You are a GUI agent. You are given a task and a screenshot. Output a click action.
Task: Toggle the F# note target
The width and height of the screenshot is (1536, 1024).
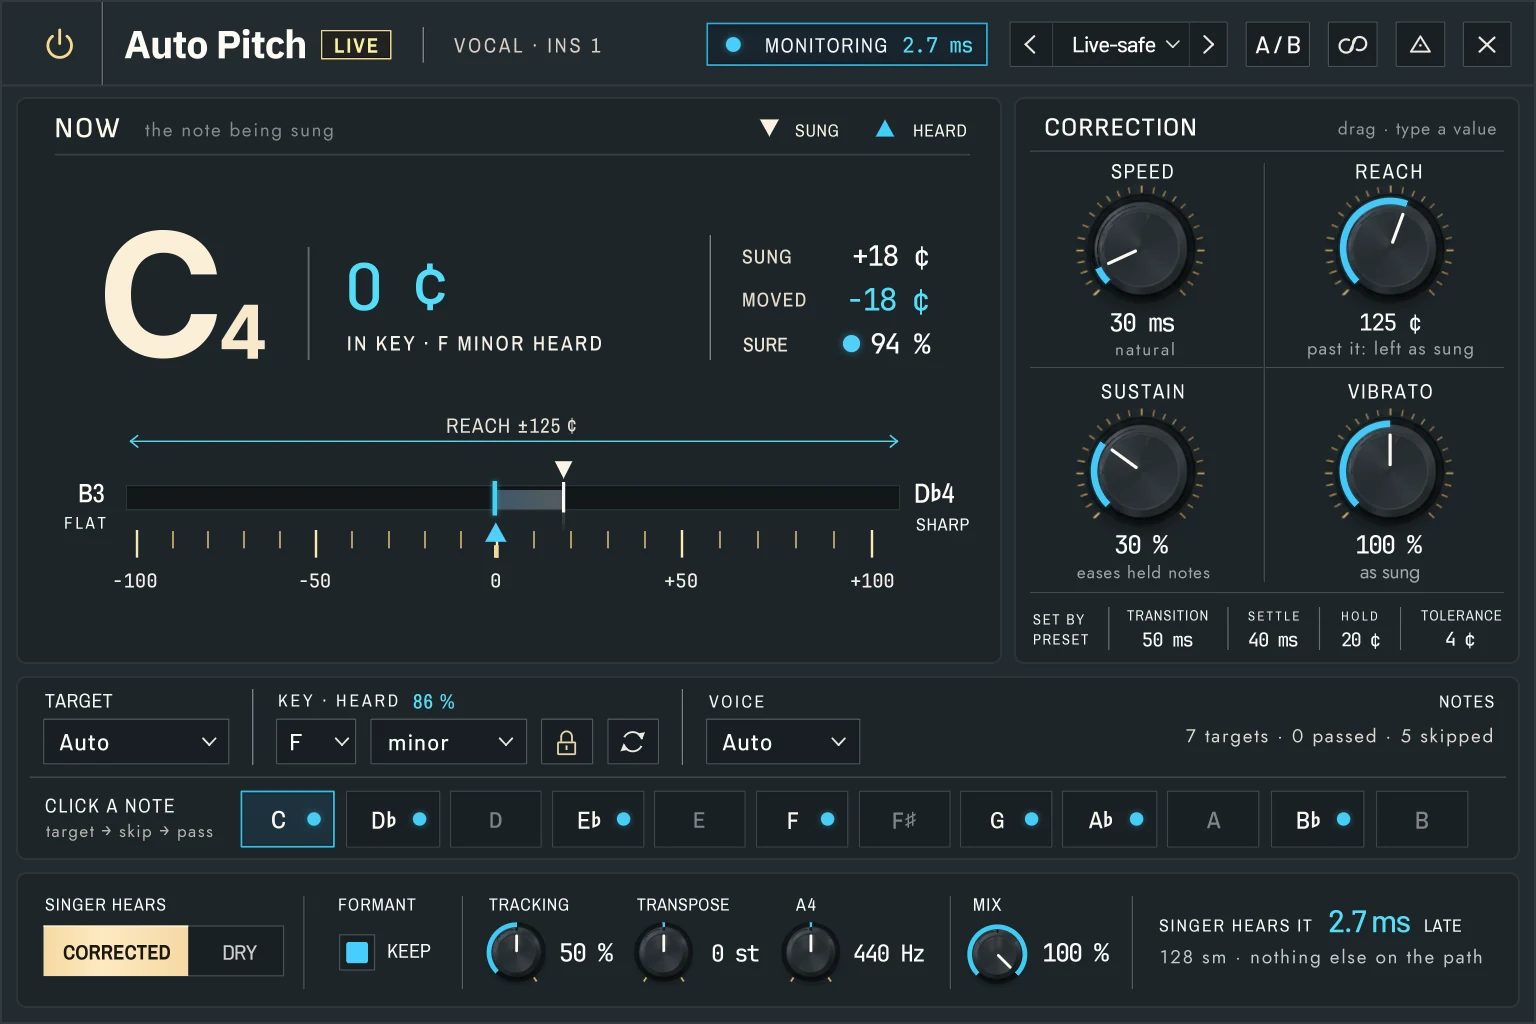click(904, 820)
